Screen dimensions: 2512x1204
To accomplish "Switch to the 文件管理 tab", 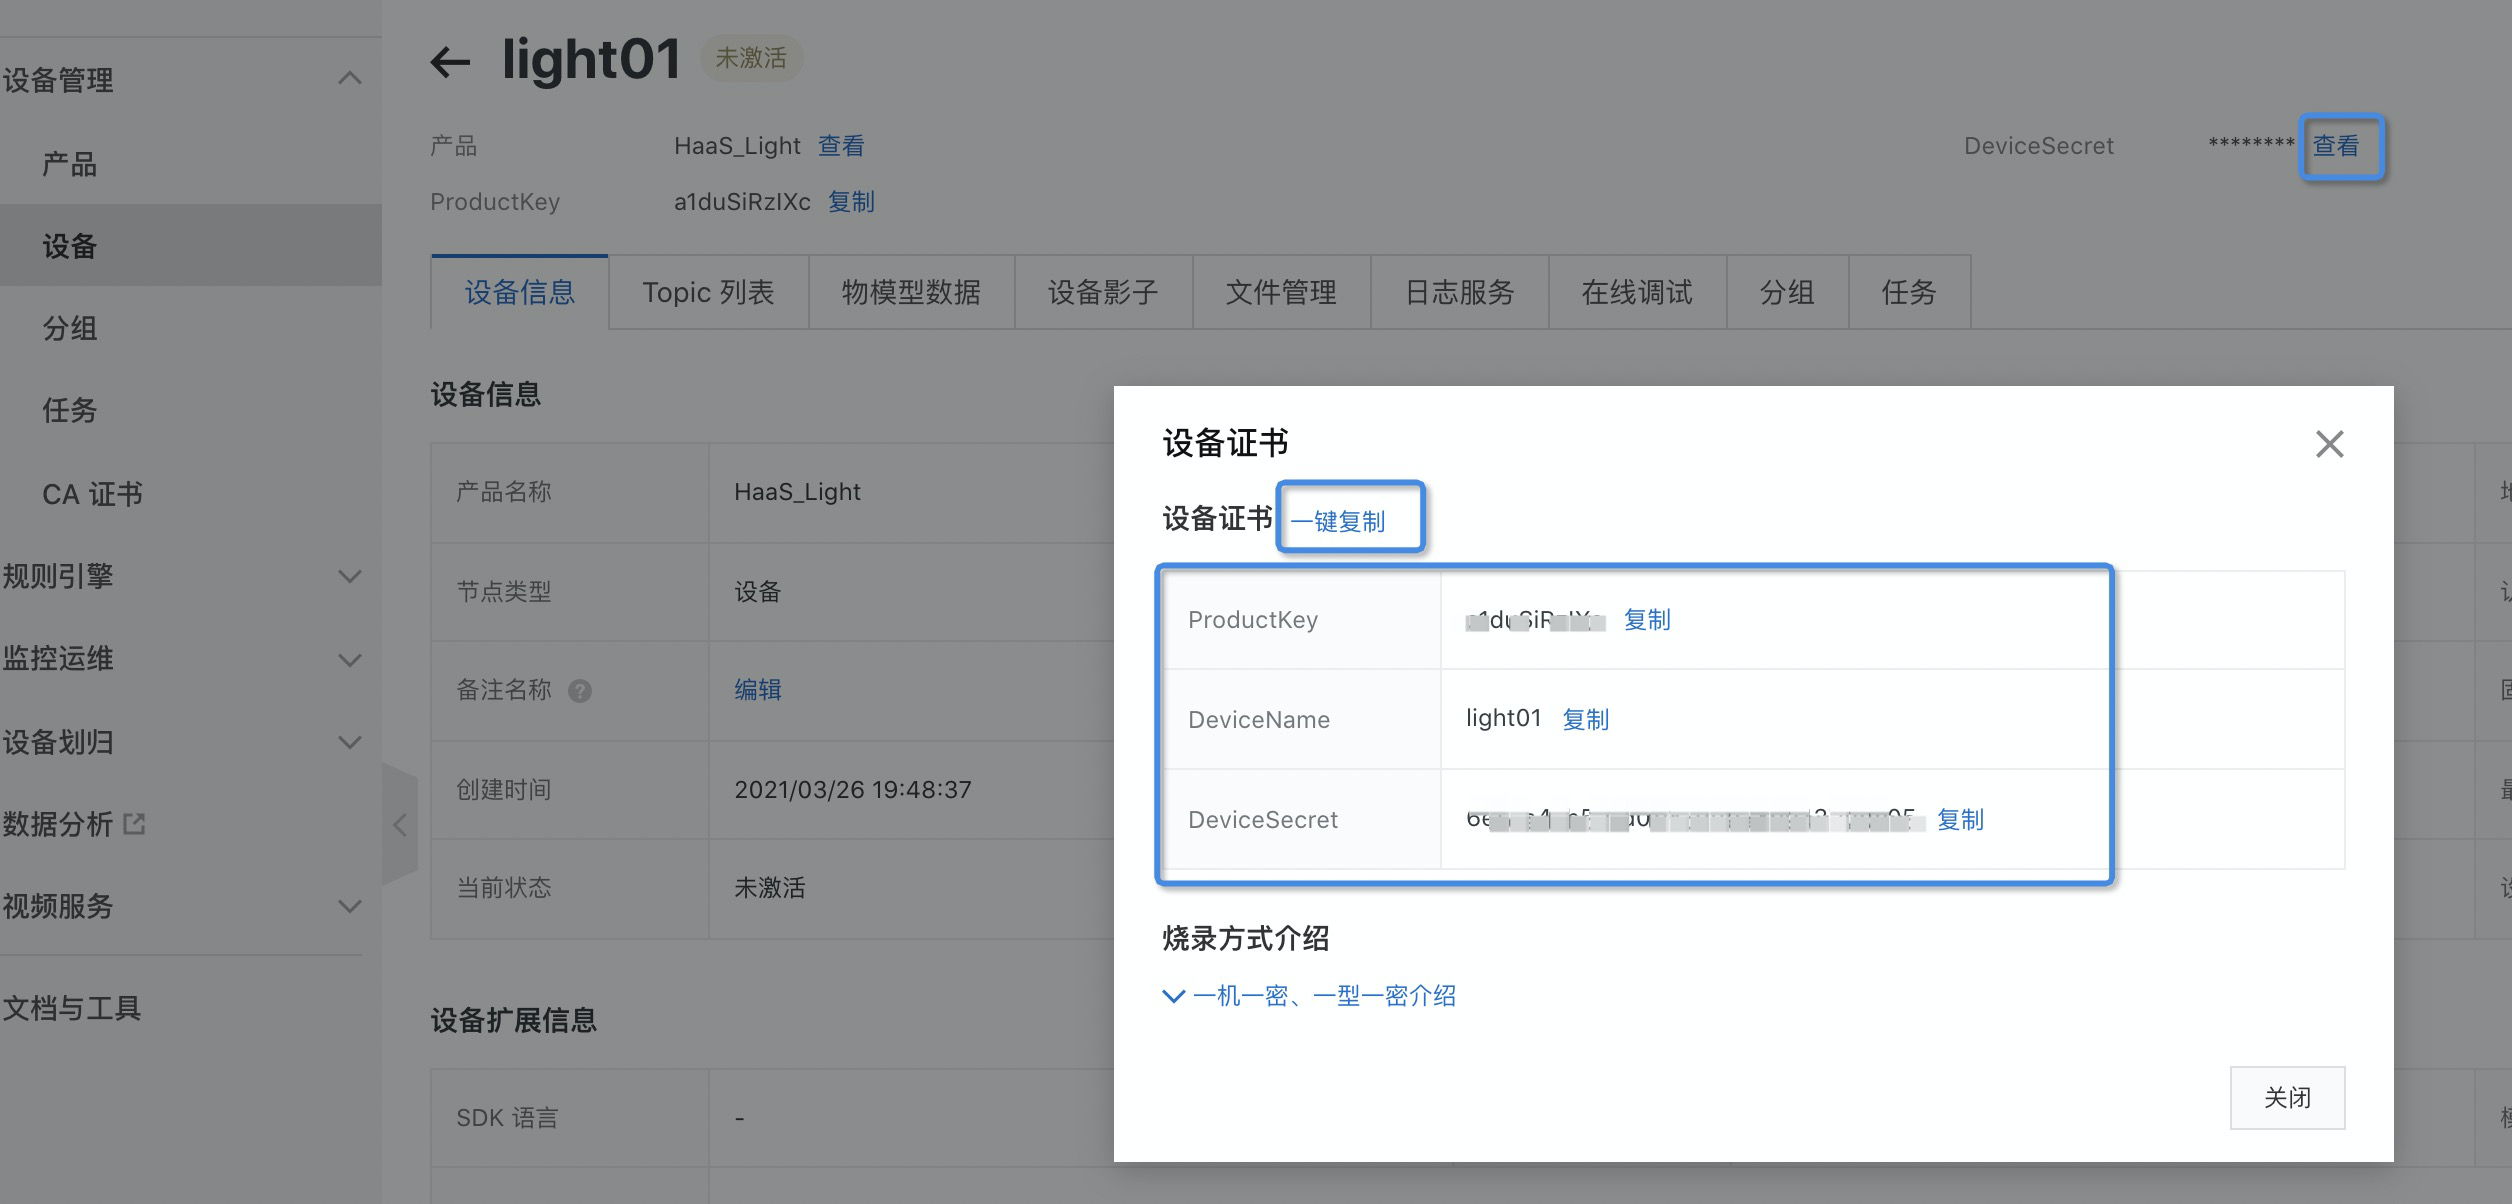I will coord(1281,292).
